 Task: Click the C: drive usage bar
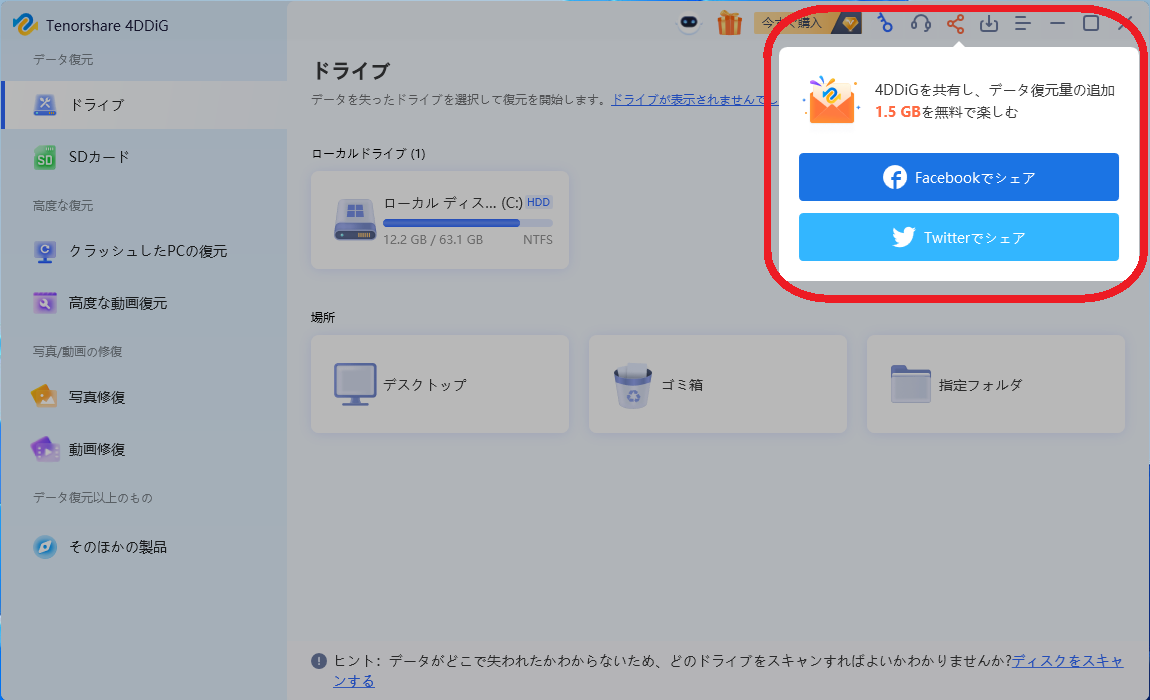click(467, 223)
